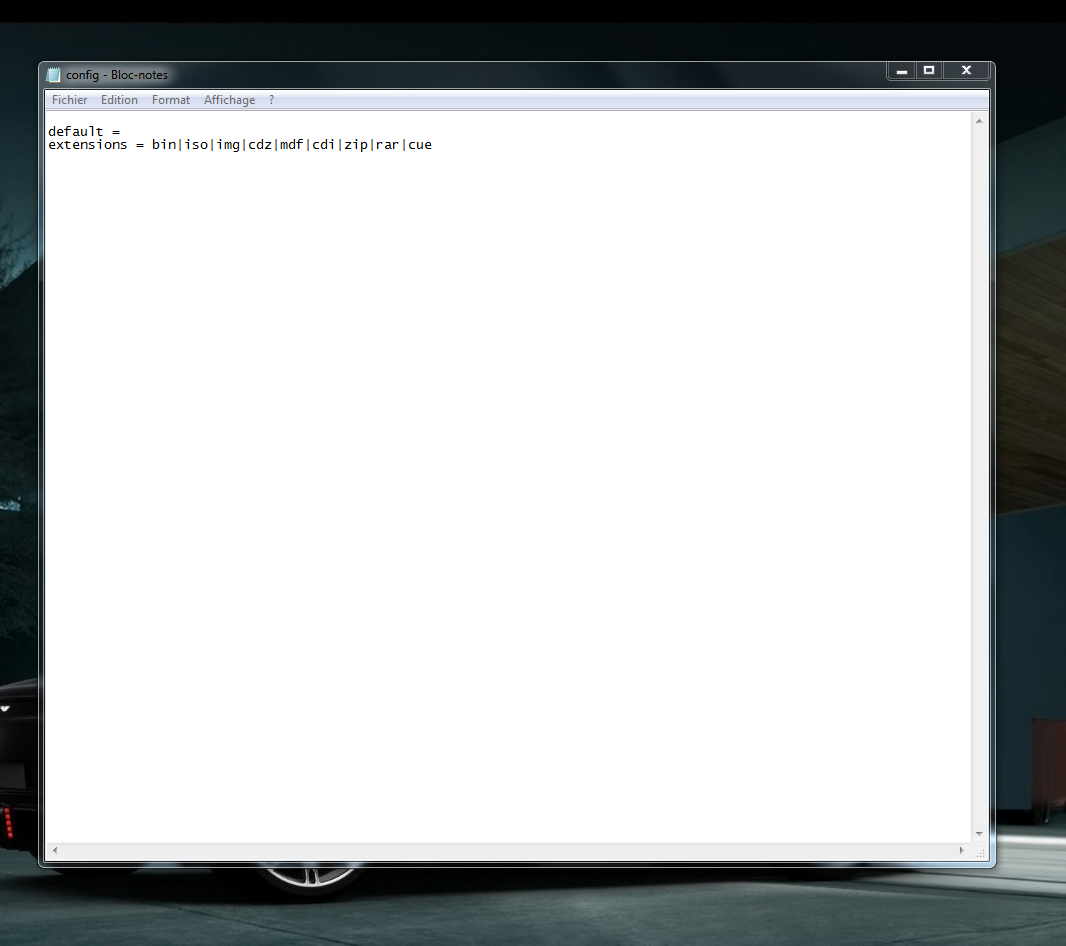The height and width of the screenshot is (946, 1066).
Task: Close the config Bloc-notes window
Action: (x=966, y=71)
